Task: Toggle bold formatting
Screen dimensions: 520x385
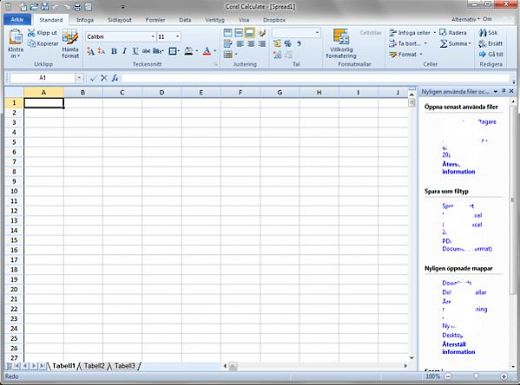Action: point(114,51)
